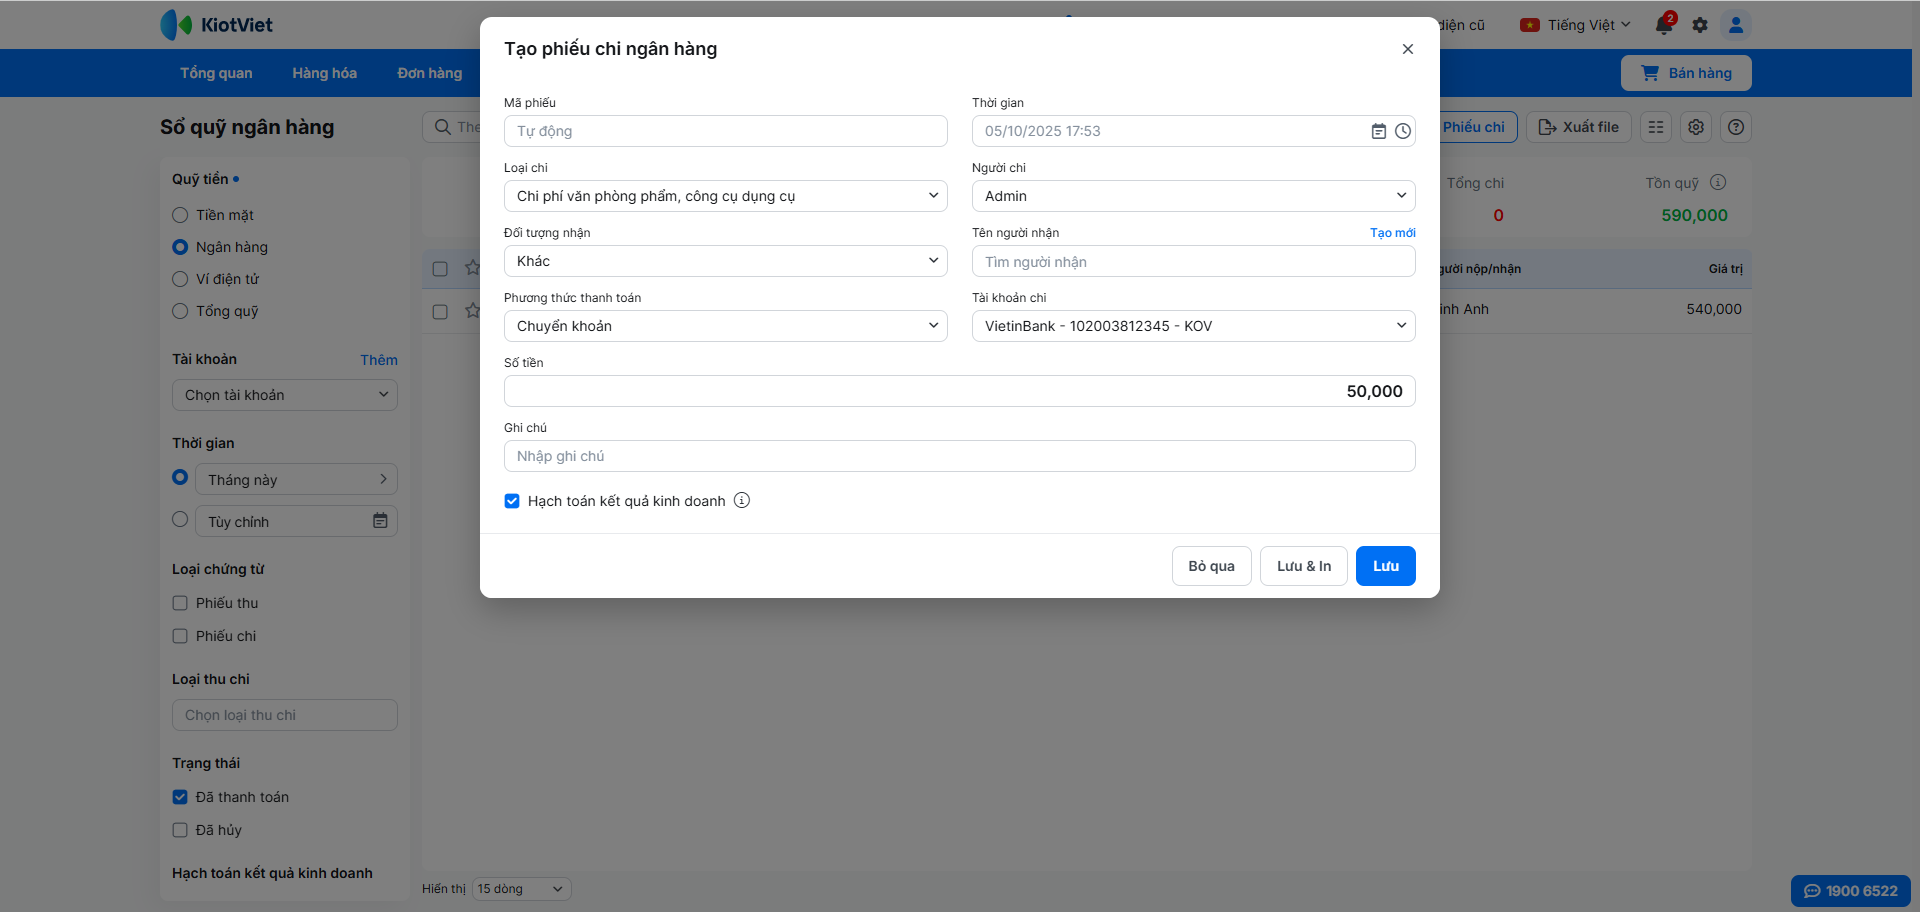Close the Tạo phiếu chi dialog
The image size is (1920, 912).
(x=1407, y=49)
